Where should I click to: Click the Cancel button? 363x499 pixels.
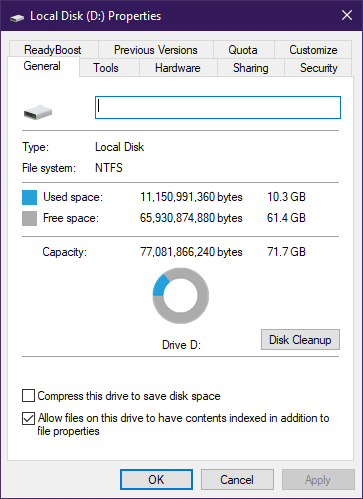(x=237, y=480)
